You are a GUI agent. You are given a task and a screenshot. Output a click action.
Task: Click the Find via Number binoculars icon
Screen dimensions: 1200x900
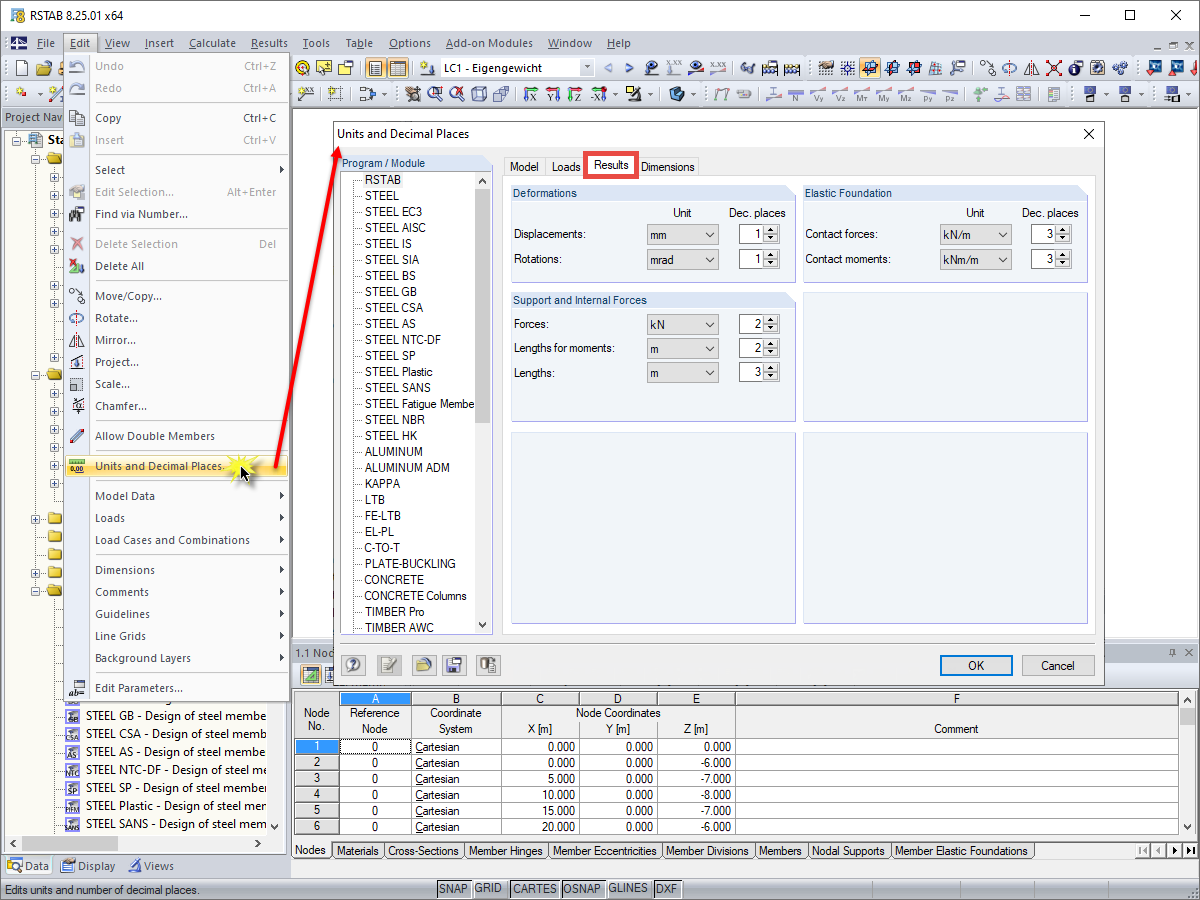77,213
